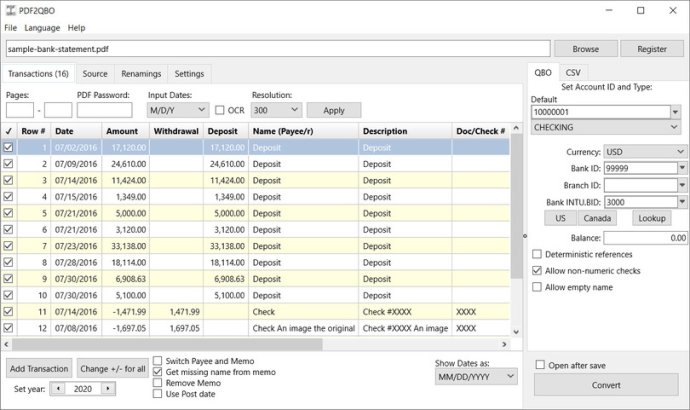Image resolution: width=690 pixels, height=410 pixels.
Task: Open the Currency USD dropdown
Action: point(645,152)
